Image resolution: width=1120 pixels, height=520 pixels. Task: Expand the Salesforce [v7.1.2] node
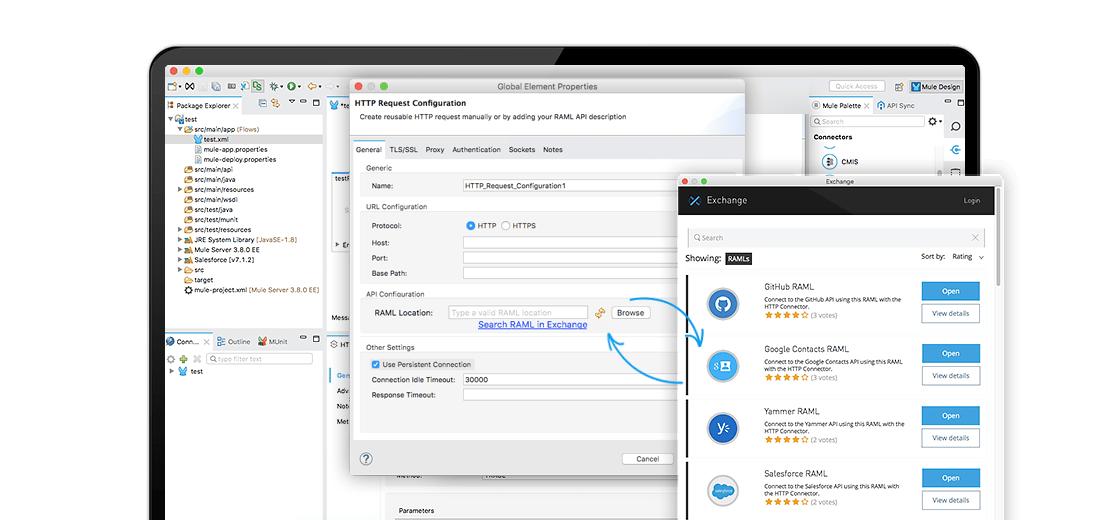(x=180, y=260)
